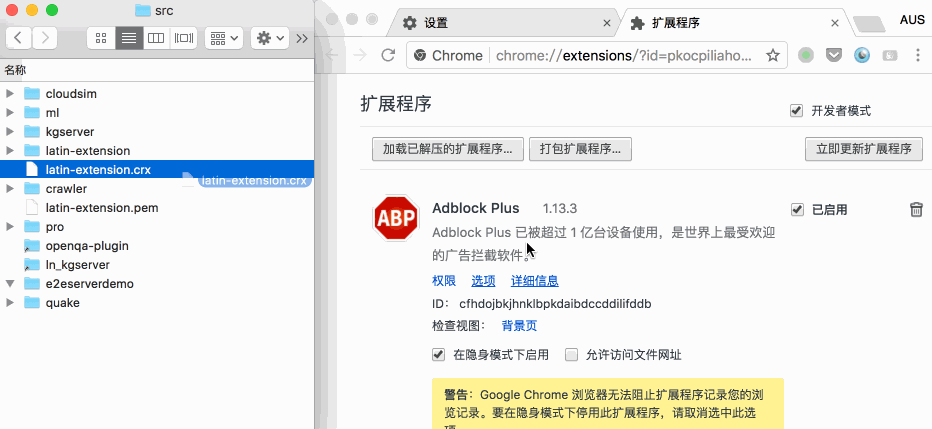Switch Finder to list view
This screenshot has height=429, width=932.
(129, 38)
